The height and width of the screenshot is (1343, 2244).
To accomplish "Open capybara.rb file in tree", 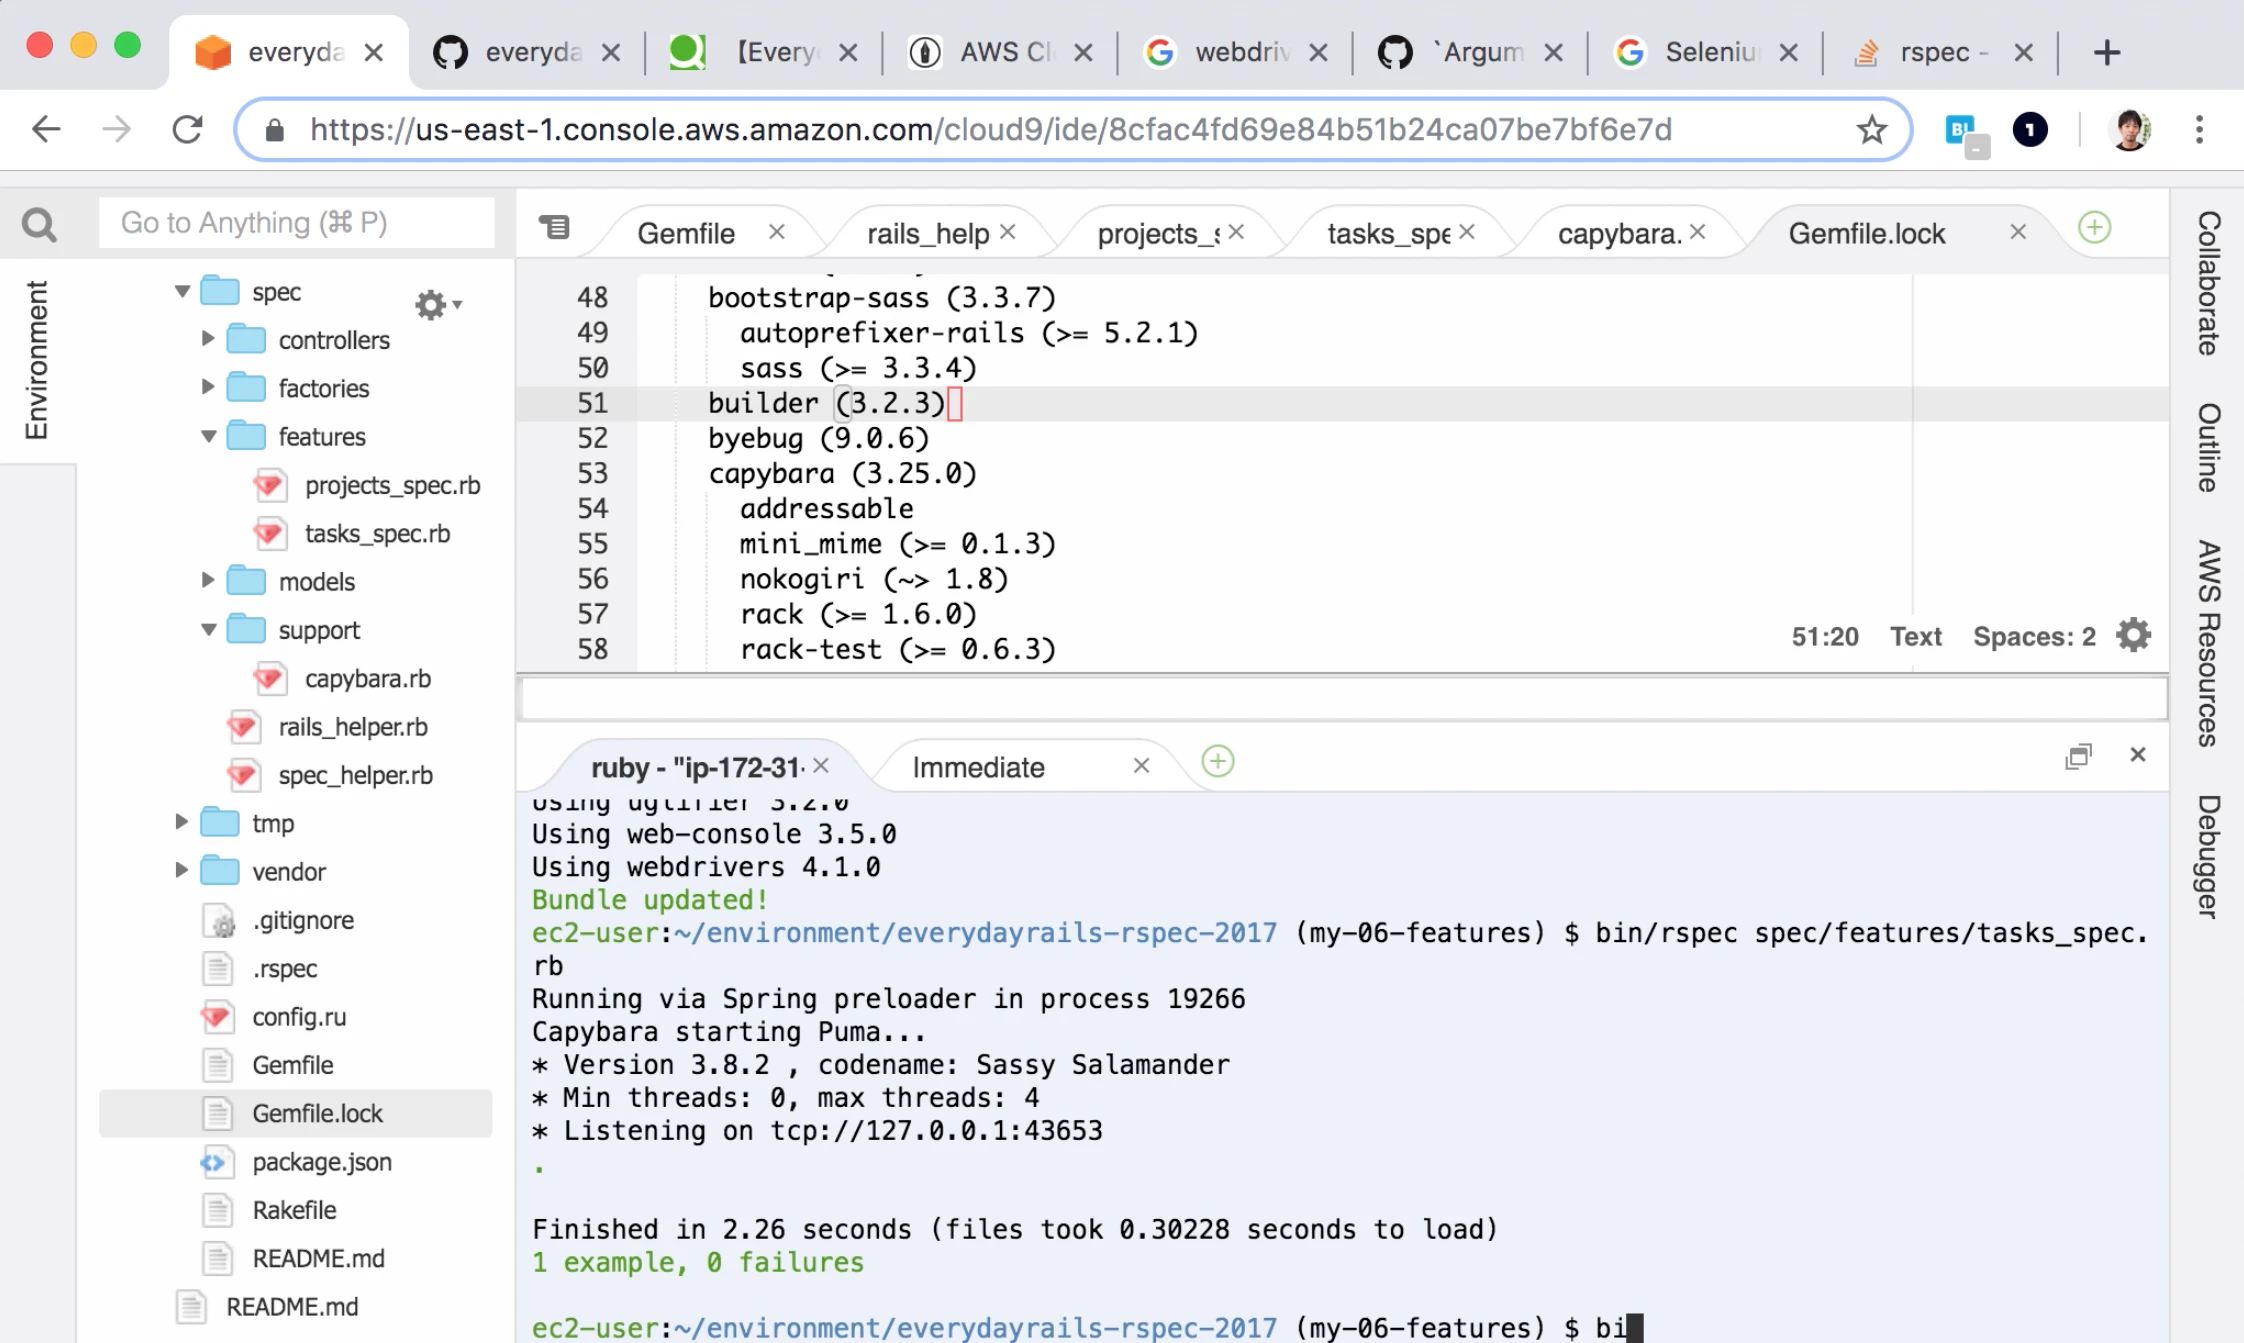I will point(367,678).
